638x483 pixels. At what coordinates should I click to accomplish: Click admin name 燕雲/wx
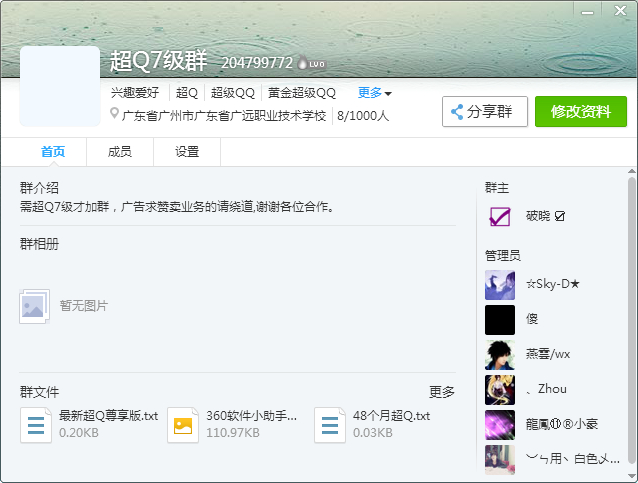coord(548,354)
